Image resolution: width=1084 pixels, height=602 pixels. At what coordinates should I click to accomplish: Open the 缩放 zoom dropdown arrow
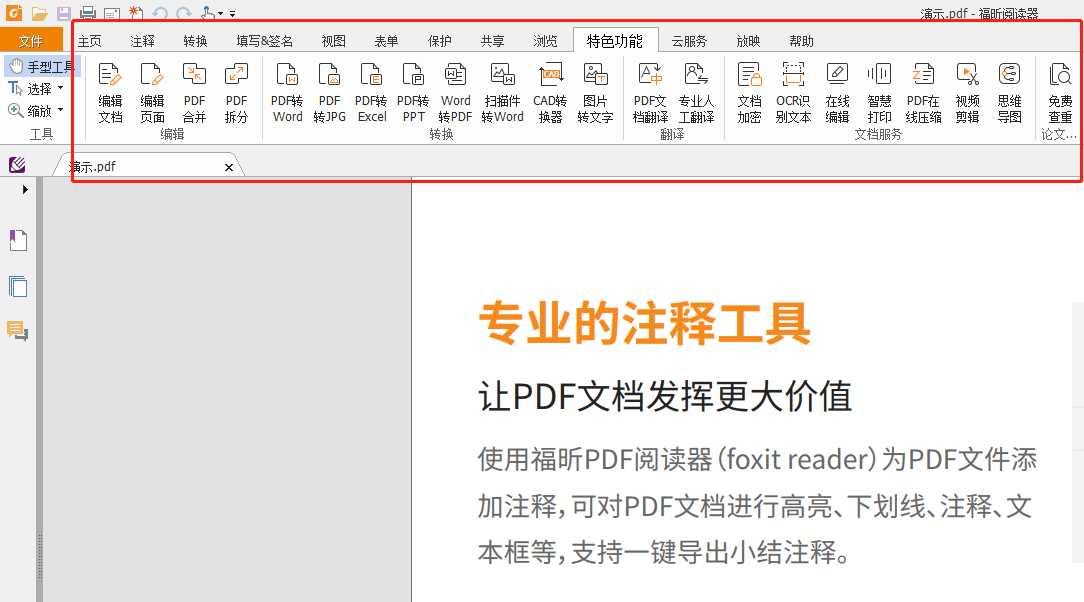pyautogui.click(x=61, y=111)
